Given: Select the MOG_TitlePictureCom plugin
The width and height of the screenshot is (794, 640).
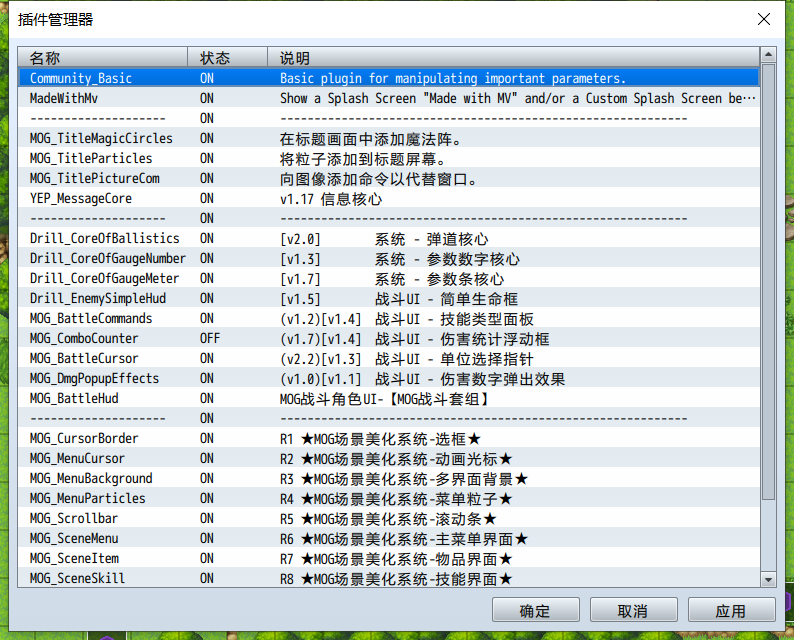Looking at the screenshot, I should 389,178.
